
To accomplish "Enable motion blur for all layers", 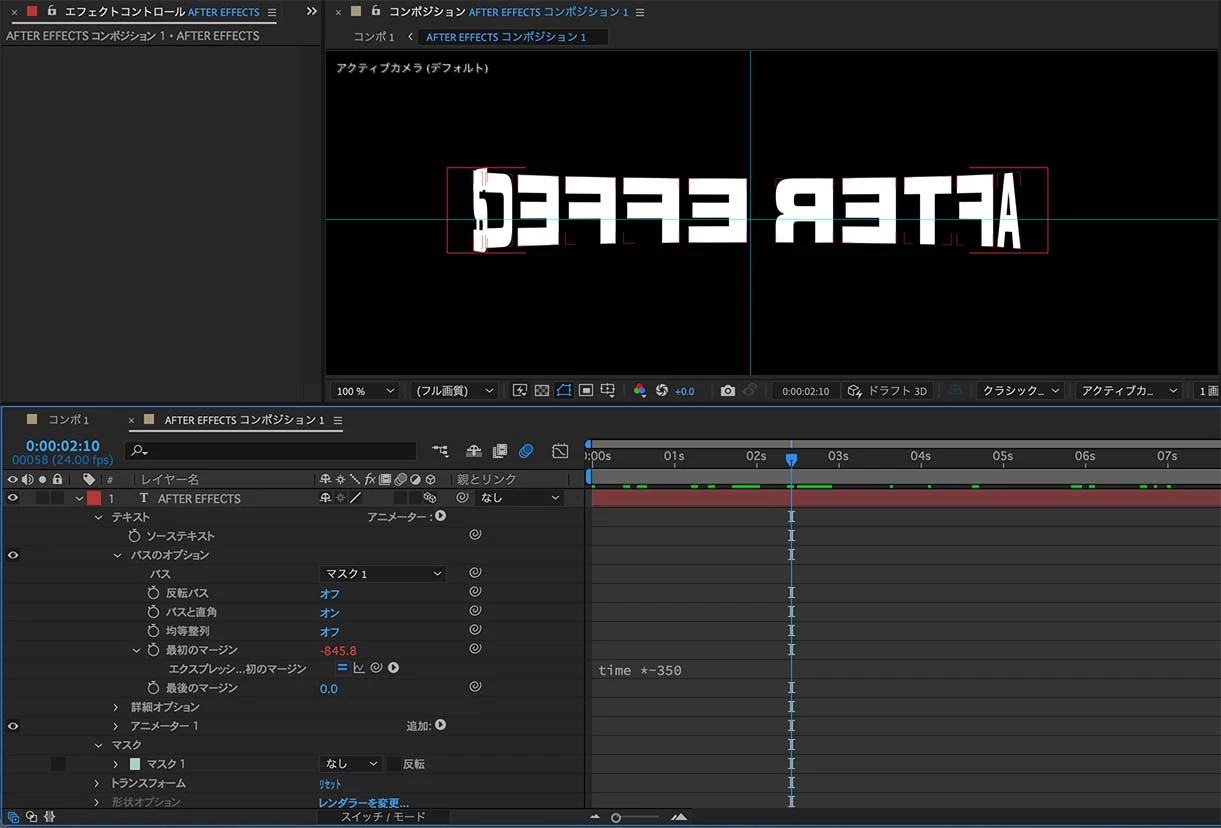I will click(526, 451).
